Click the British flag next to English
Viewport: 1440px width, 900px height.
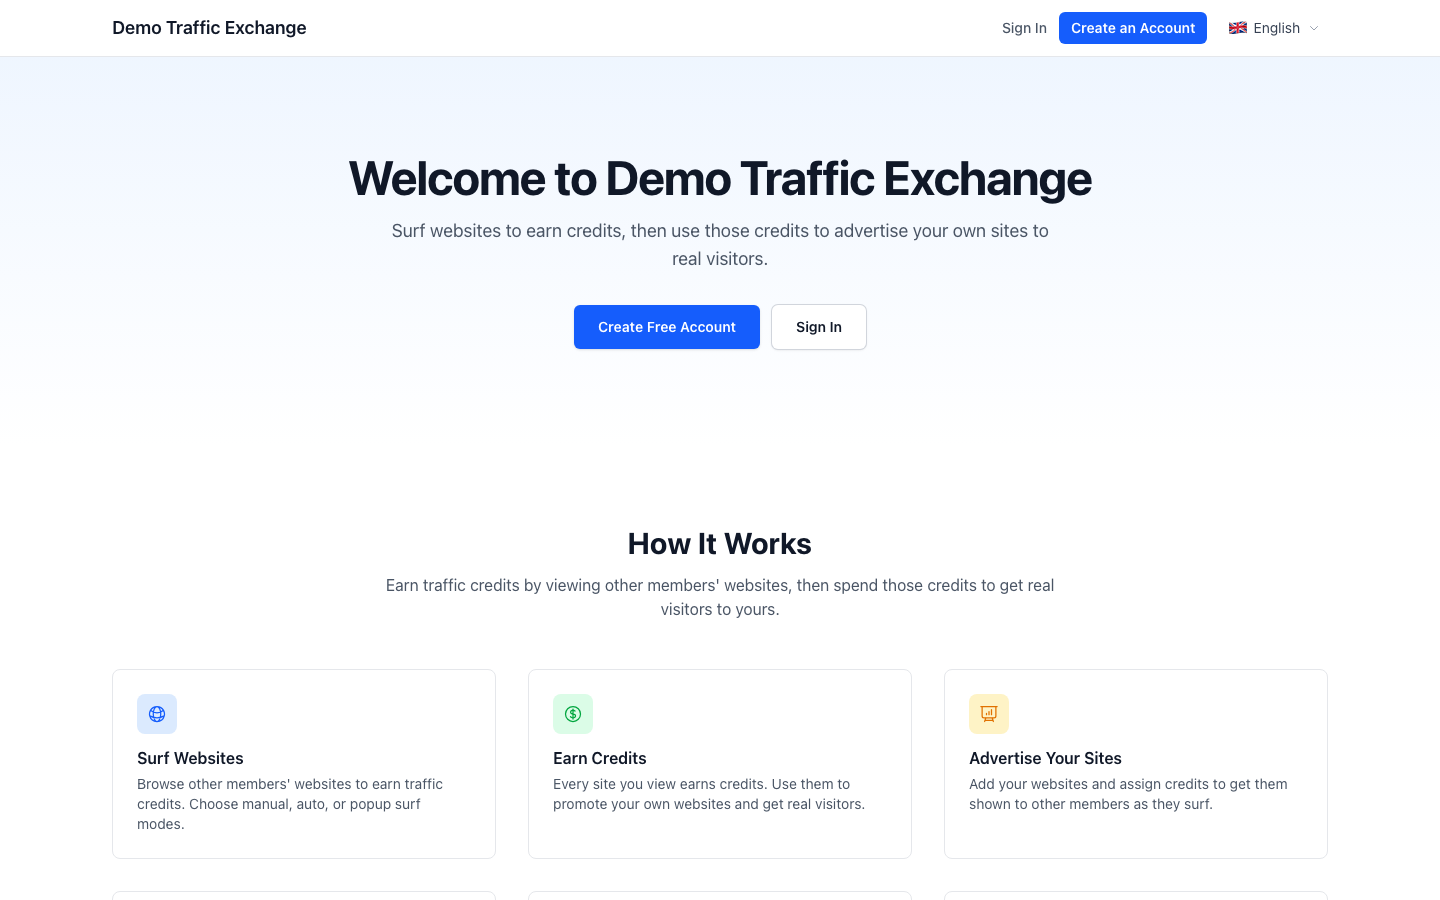coord(1238,28)
